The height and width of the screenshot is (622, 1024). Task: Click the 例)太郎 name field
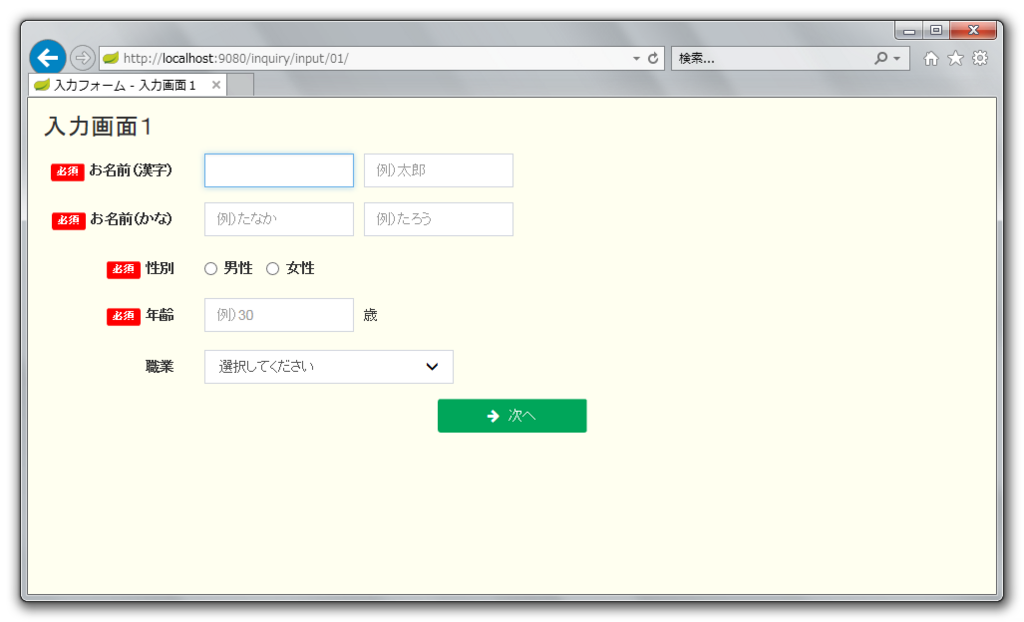point(438,171)
